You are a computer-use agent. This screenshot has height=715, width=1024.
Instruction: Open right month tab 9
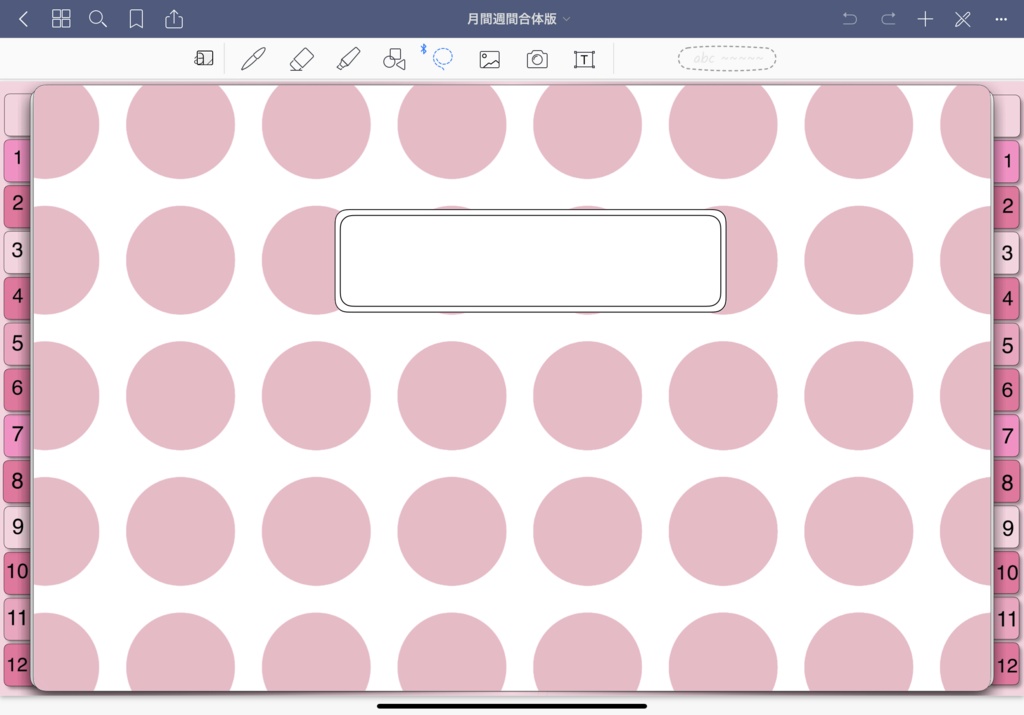1007,528
